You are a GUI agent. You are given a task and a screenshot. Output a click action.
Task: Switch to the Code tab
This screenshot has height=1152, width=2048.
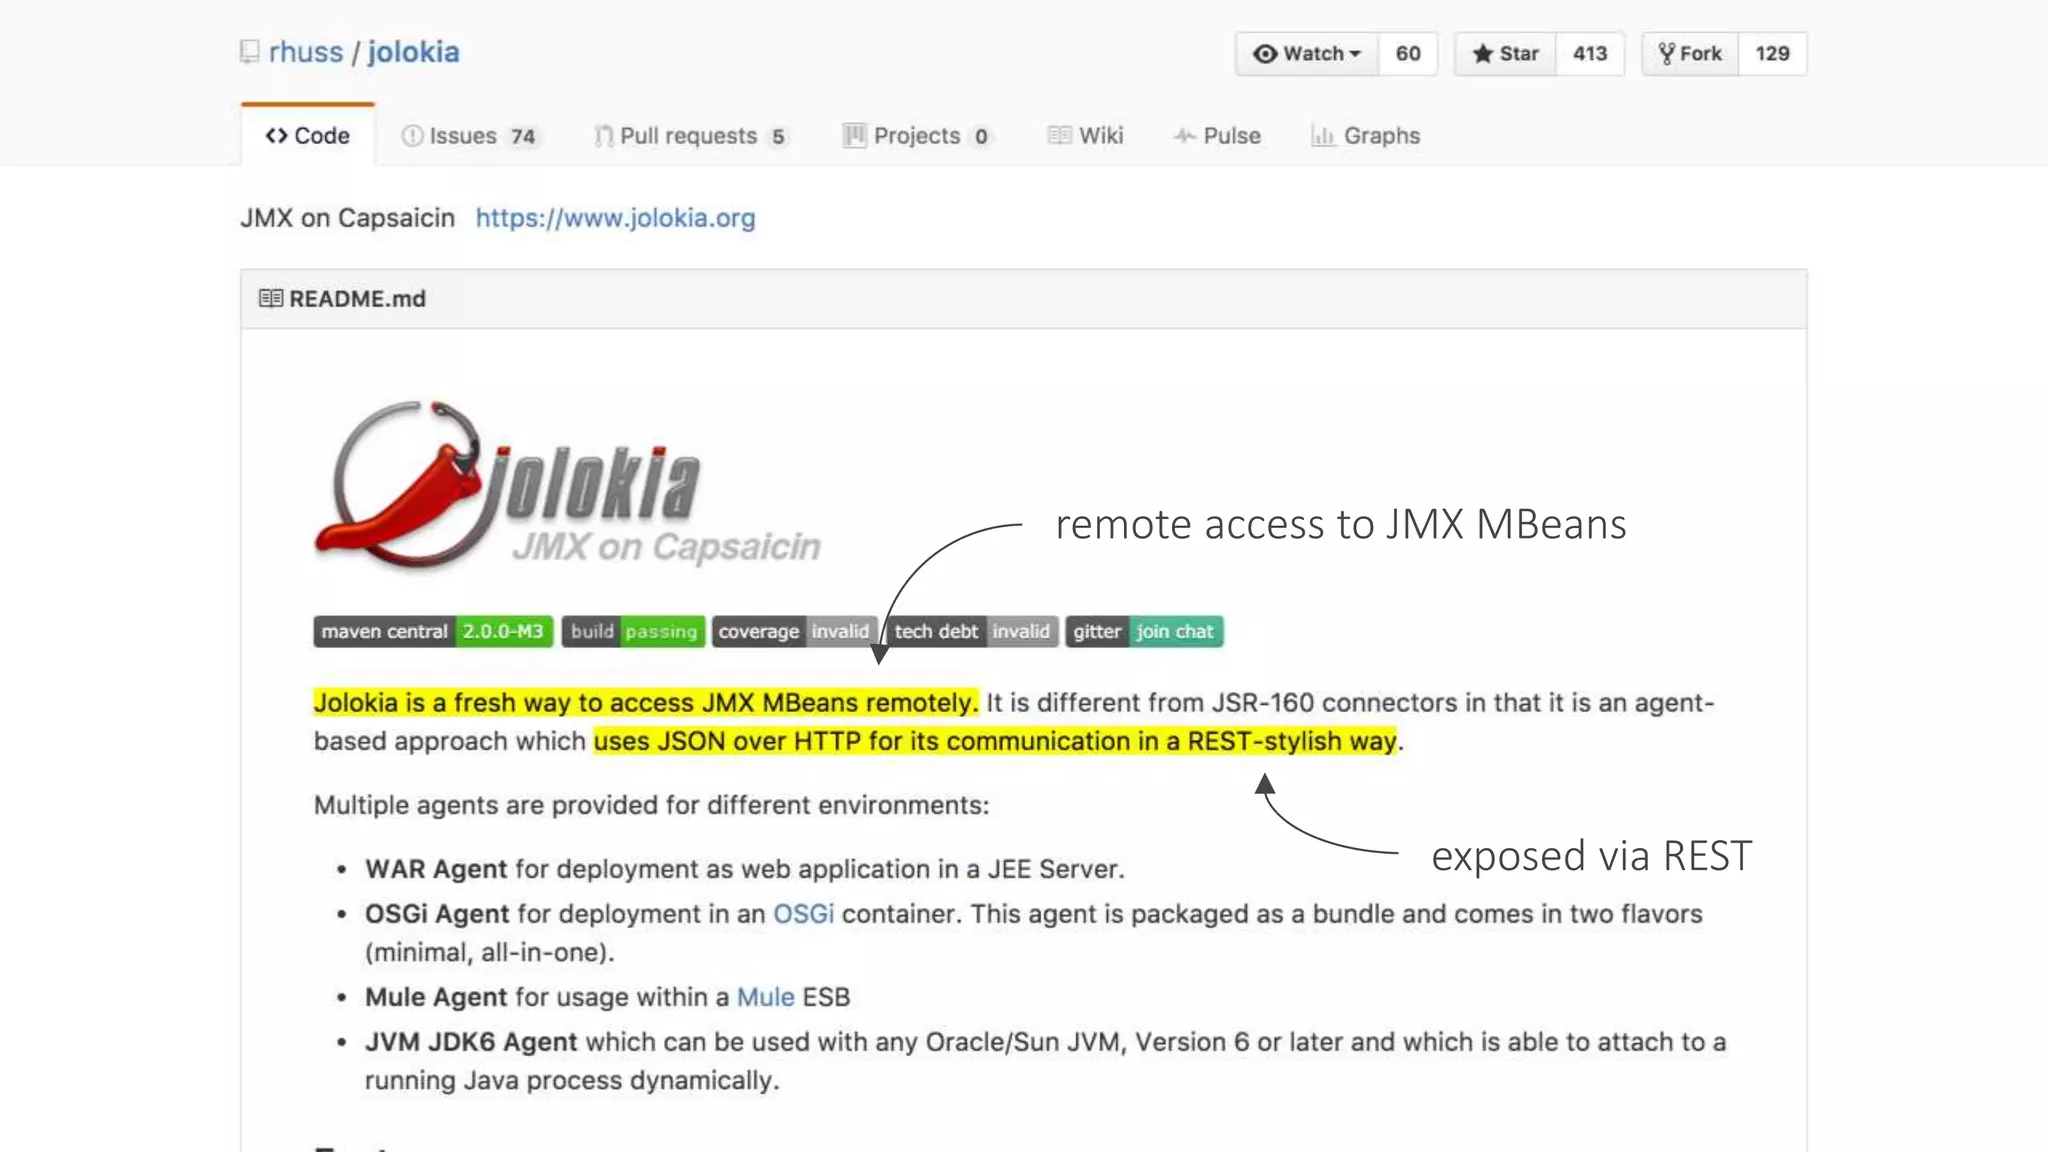pyautogui.click(x=308, y=136)
